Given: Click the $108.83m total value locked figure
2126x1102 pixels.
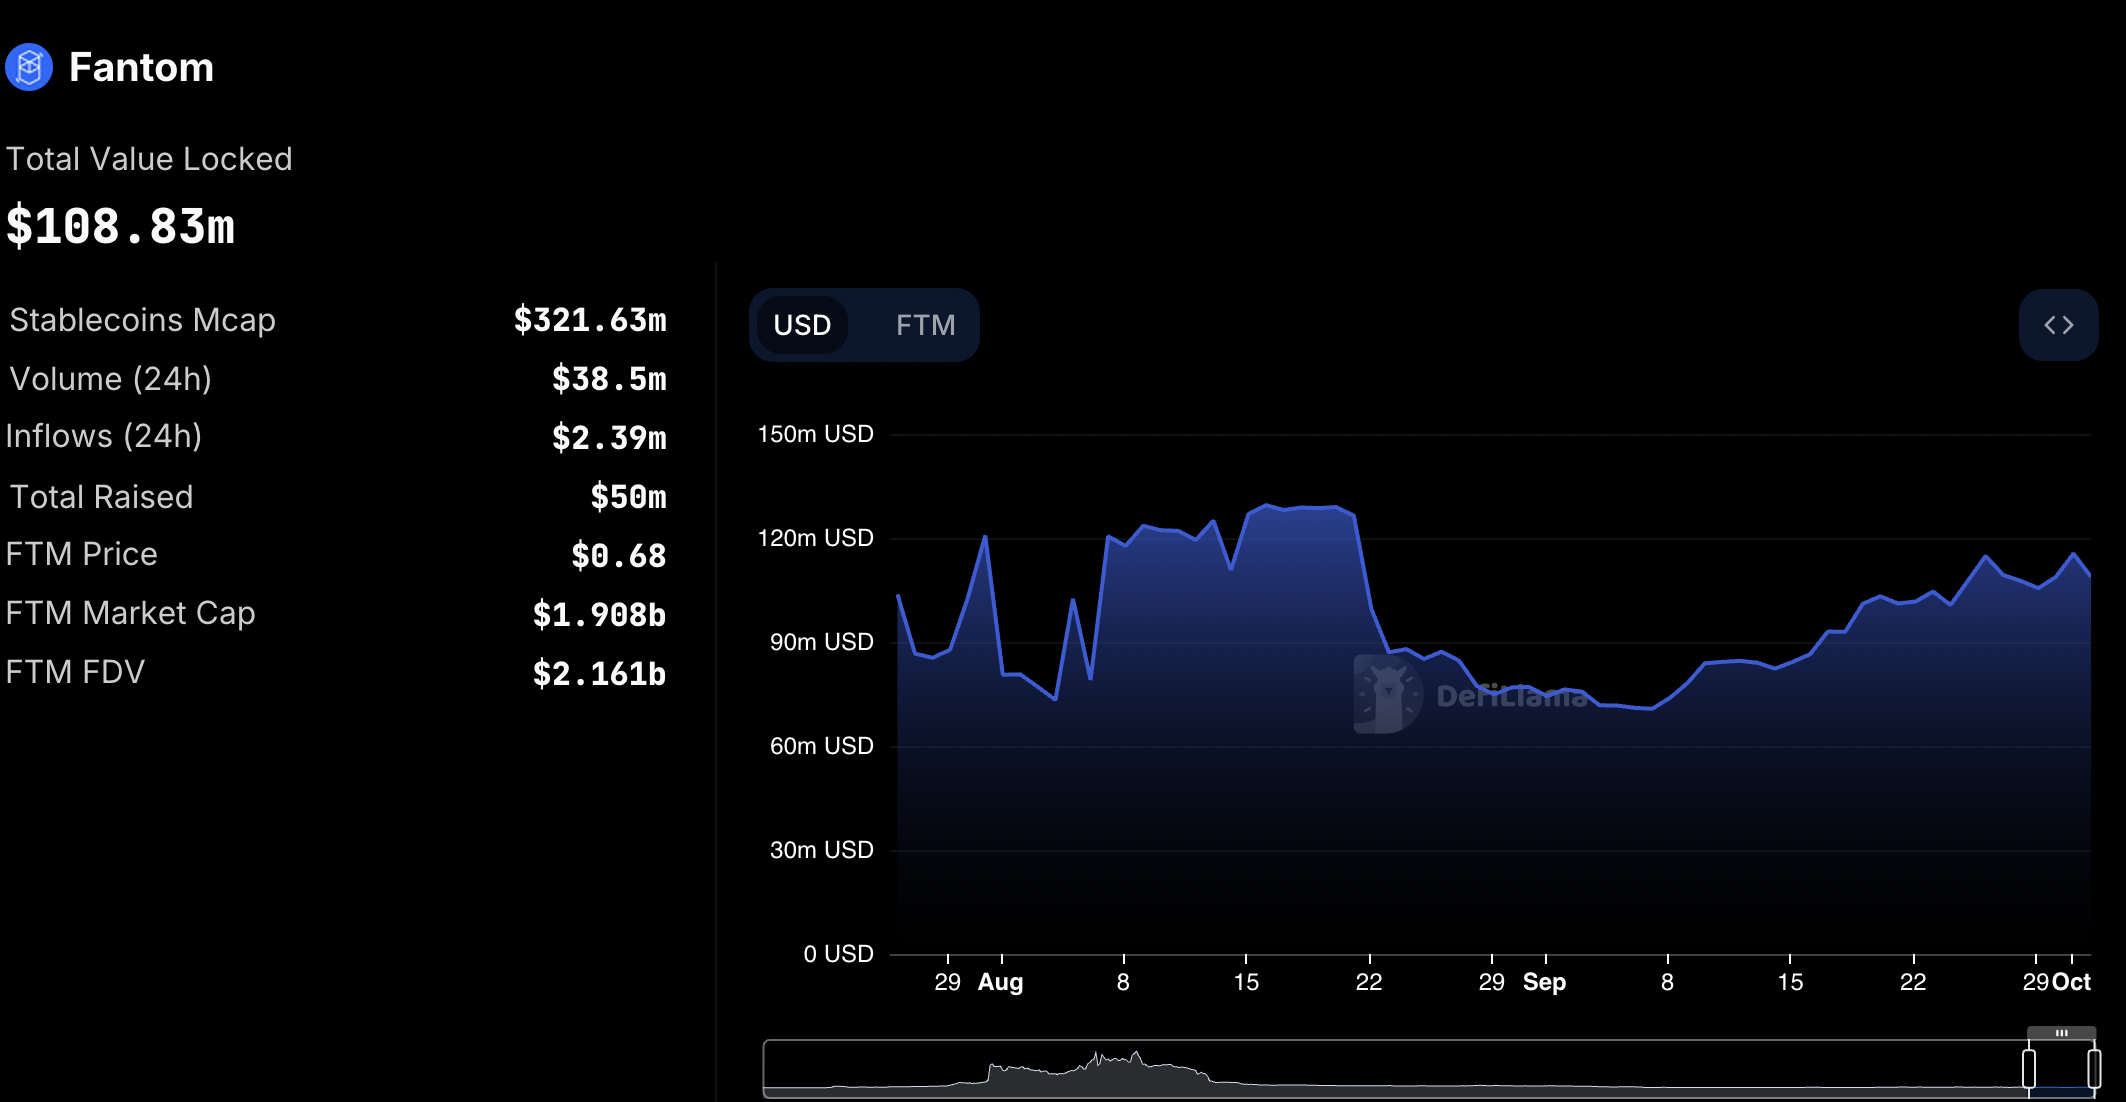Looking at the screenshot, I should (x=121, y=227).
